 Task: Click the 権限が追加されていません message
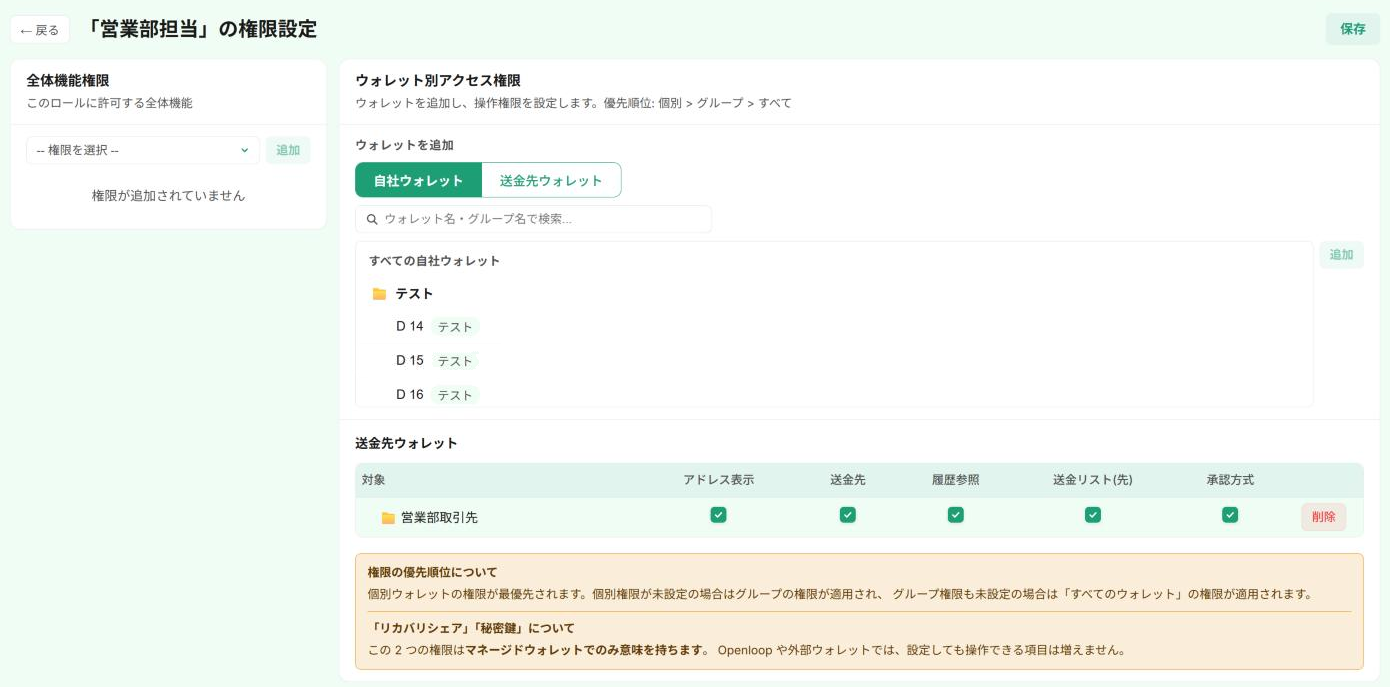pos(168,196)
